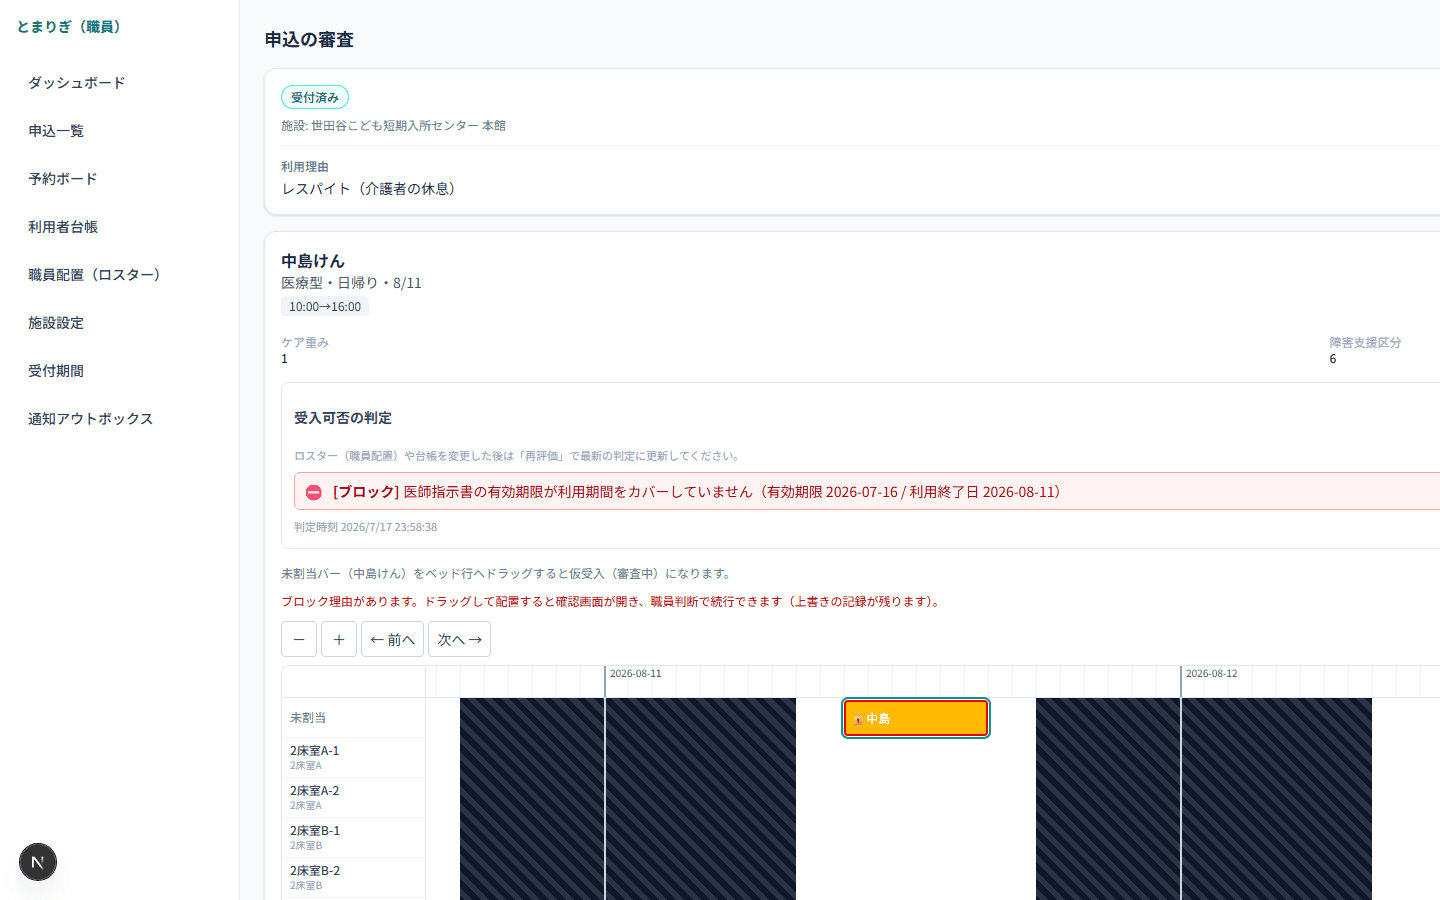
Task: Click the 判定時刻 timestamp
Action: (x=365, y=527)
